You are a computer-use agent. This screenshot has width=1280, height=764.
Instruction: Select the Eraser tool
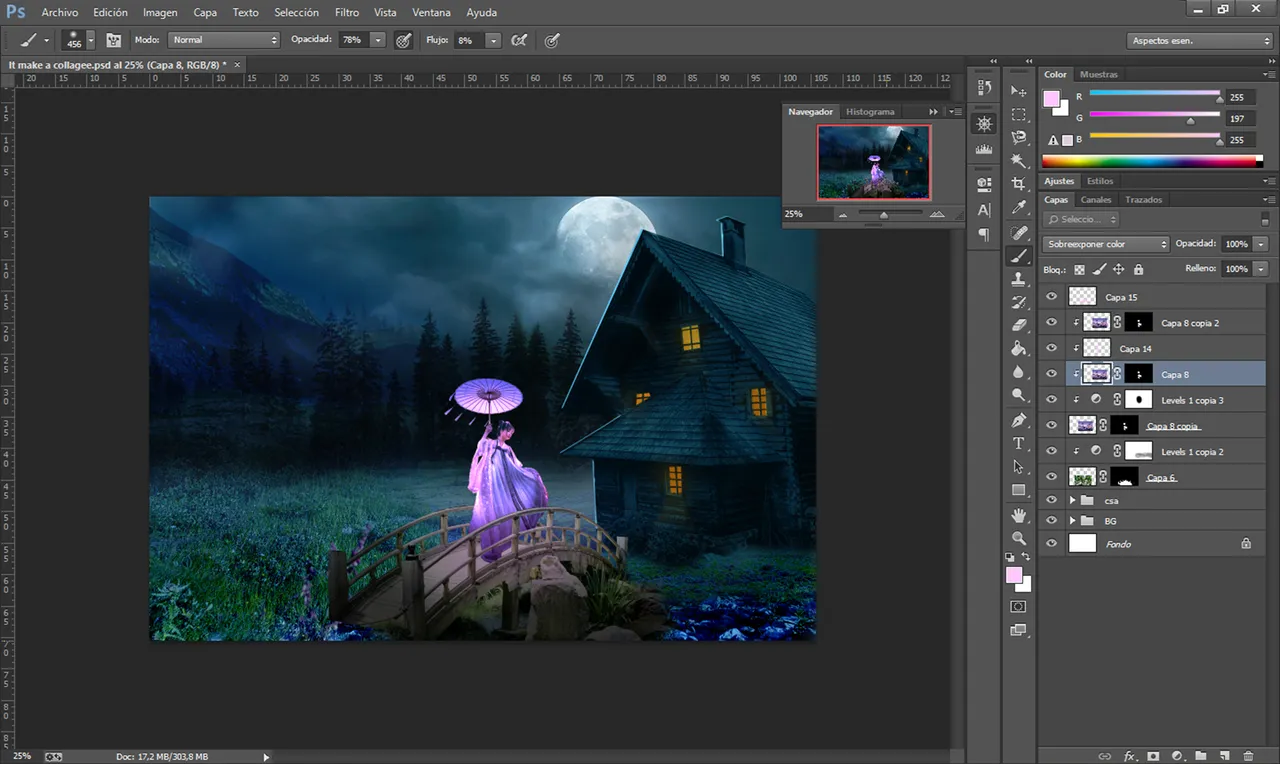[x=1019, y=325]
